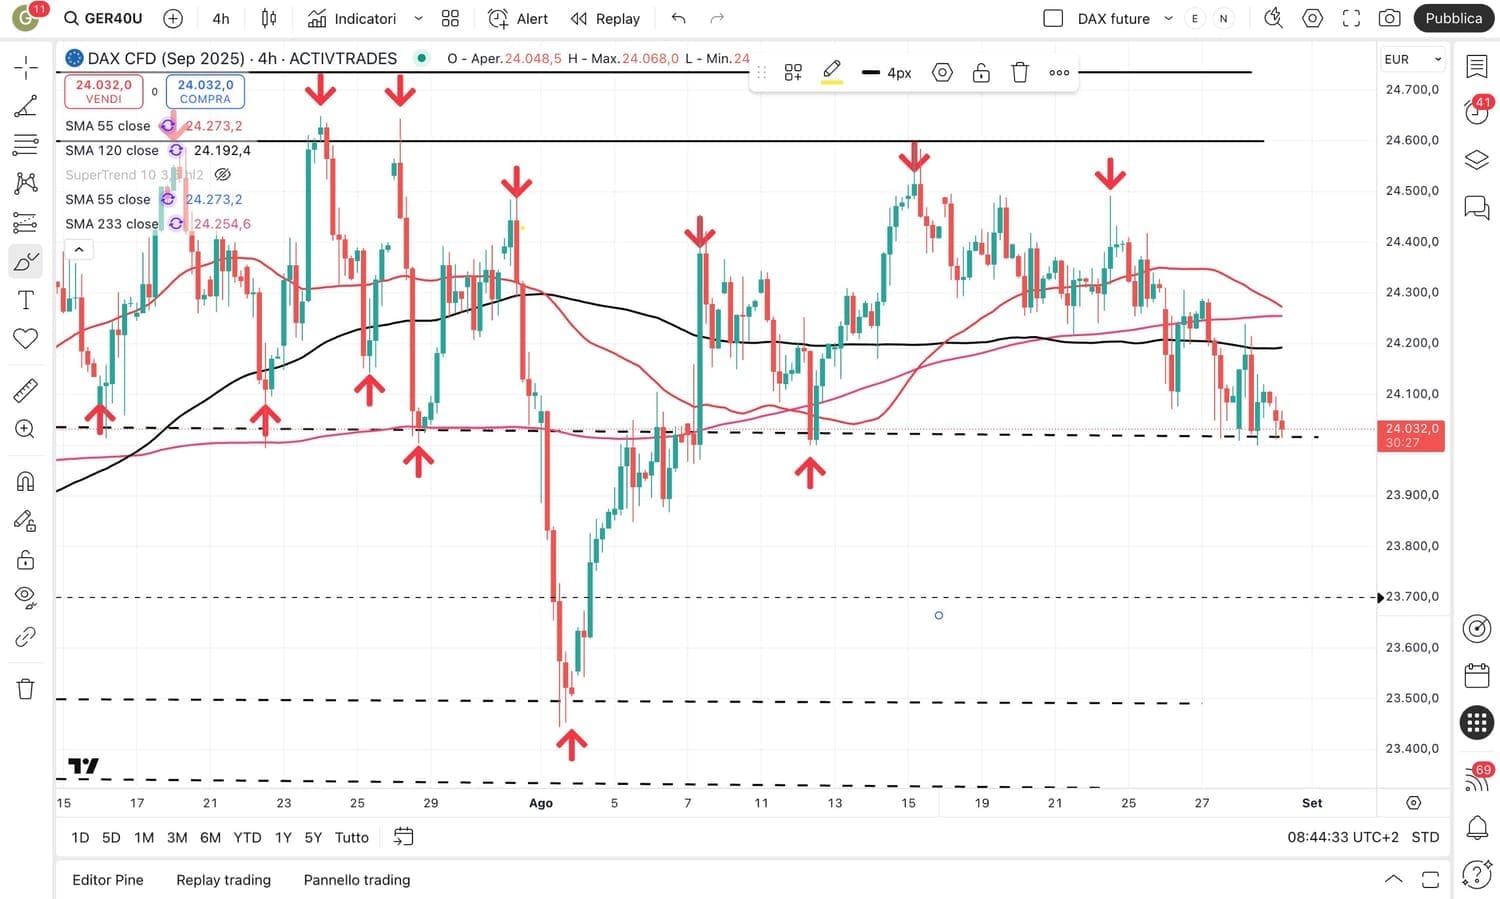Toggle the E button in top toolbar
This screenshot has width=1500, height=899.
tap(1195, 18)
